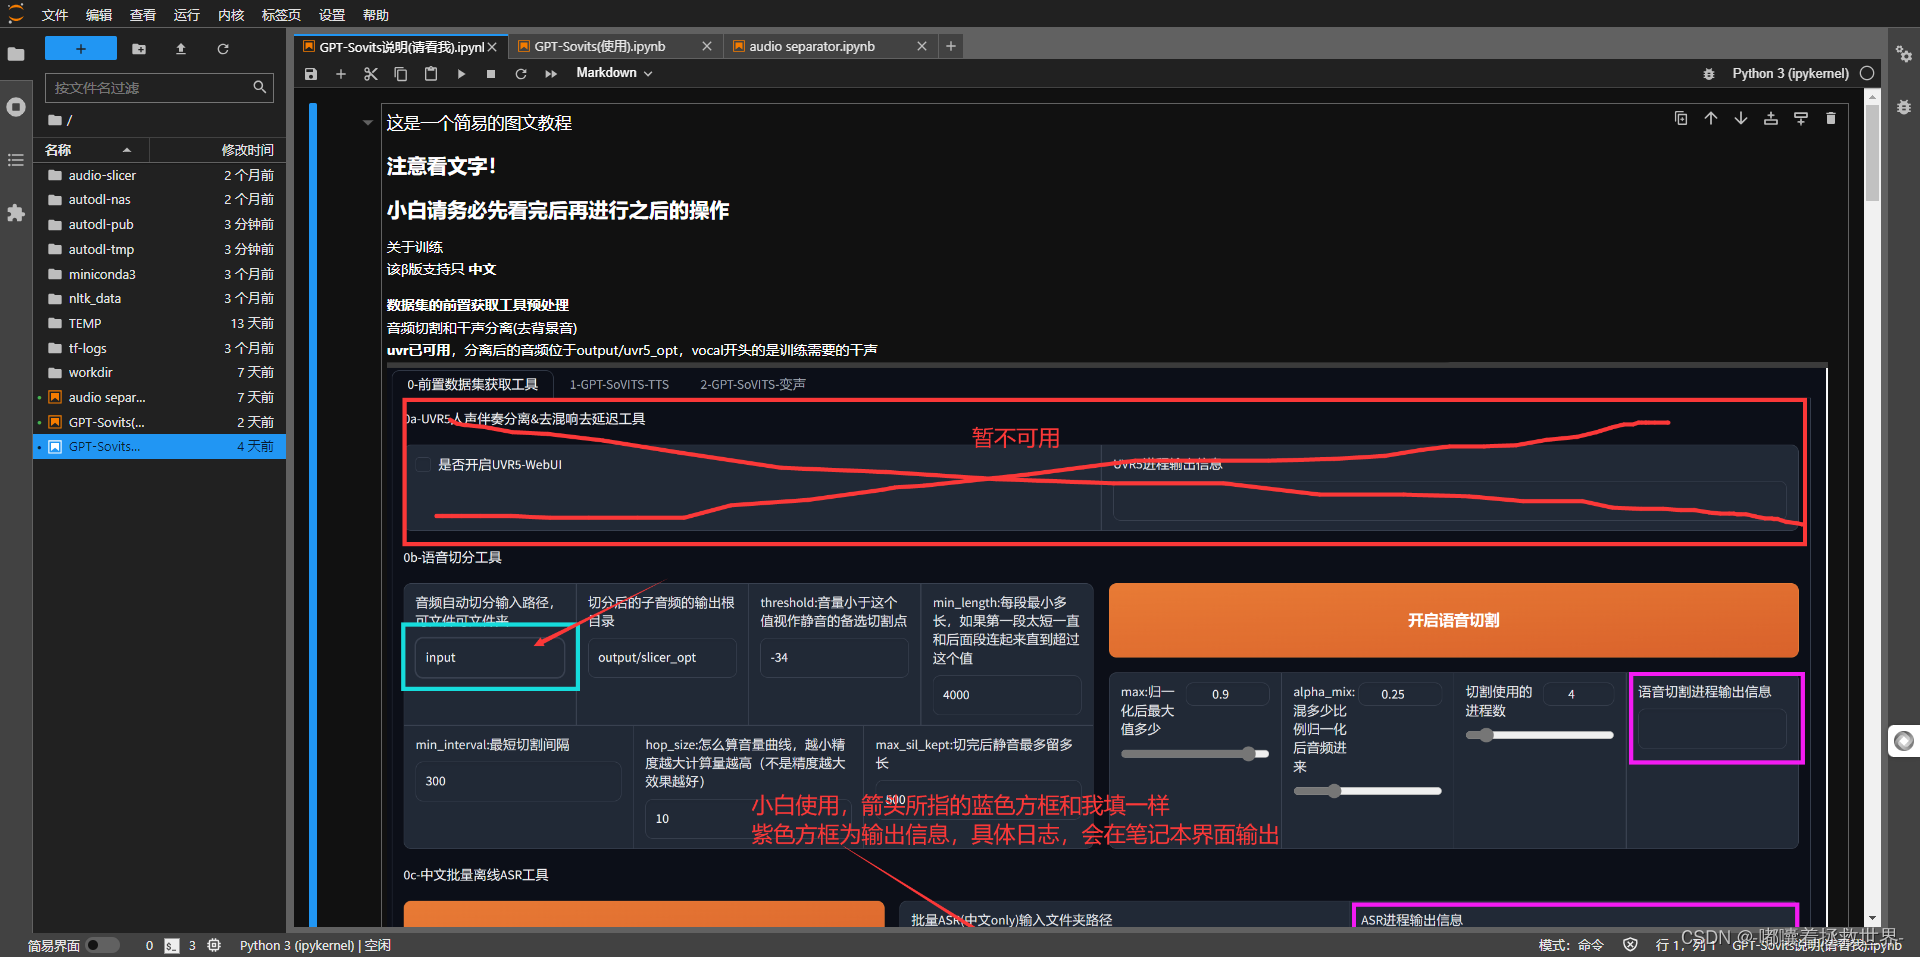The height and width of the screenshot is (957, 1920).
Task: Open the tf-logs folder
Action: point(160,348)
